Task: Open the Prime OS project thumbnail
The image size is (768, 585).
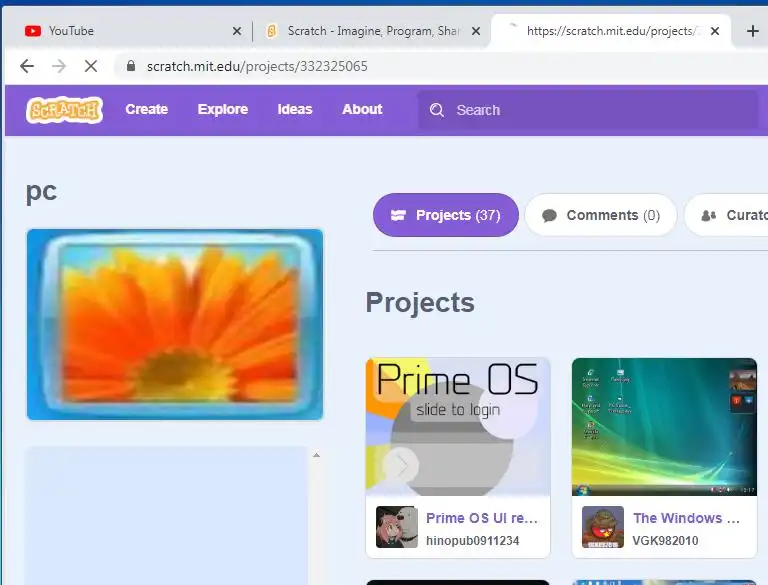Action: point(458,427)
